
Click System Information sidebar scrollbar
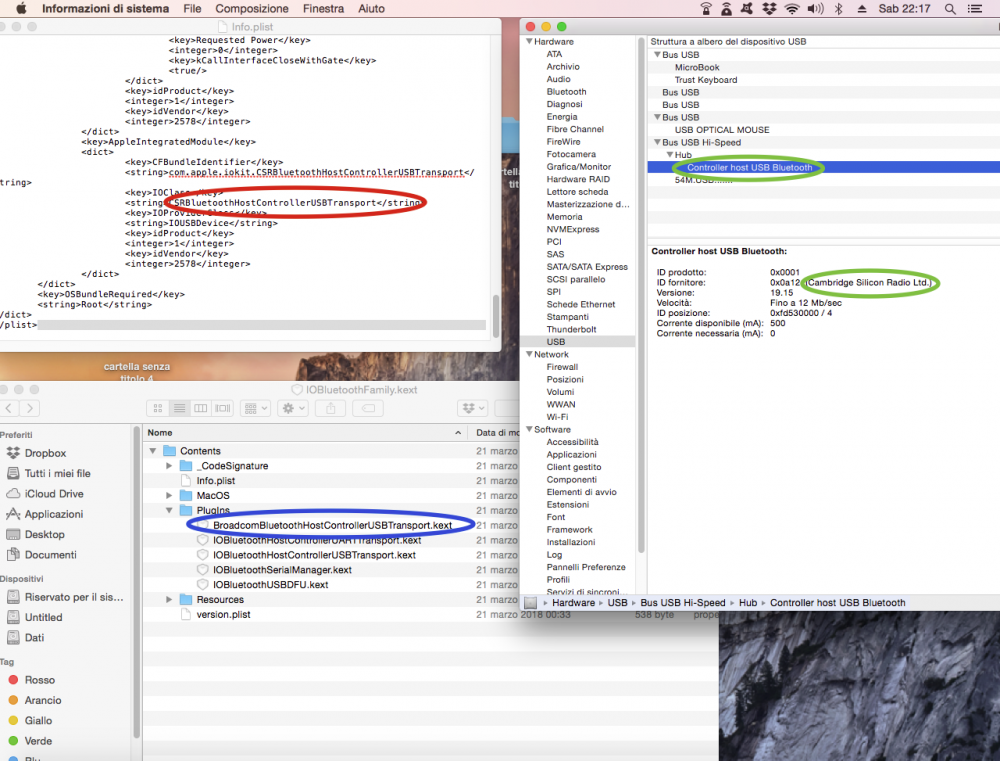tap(641, 293)
